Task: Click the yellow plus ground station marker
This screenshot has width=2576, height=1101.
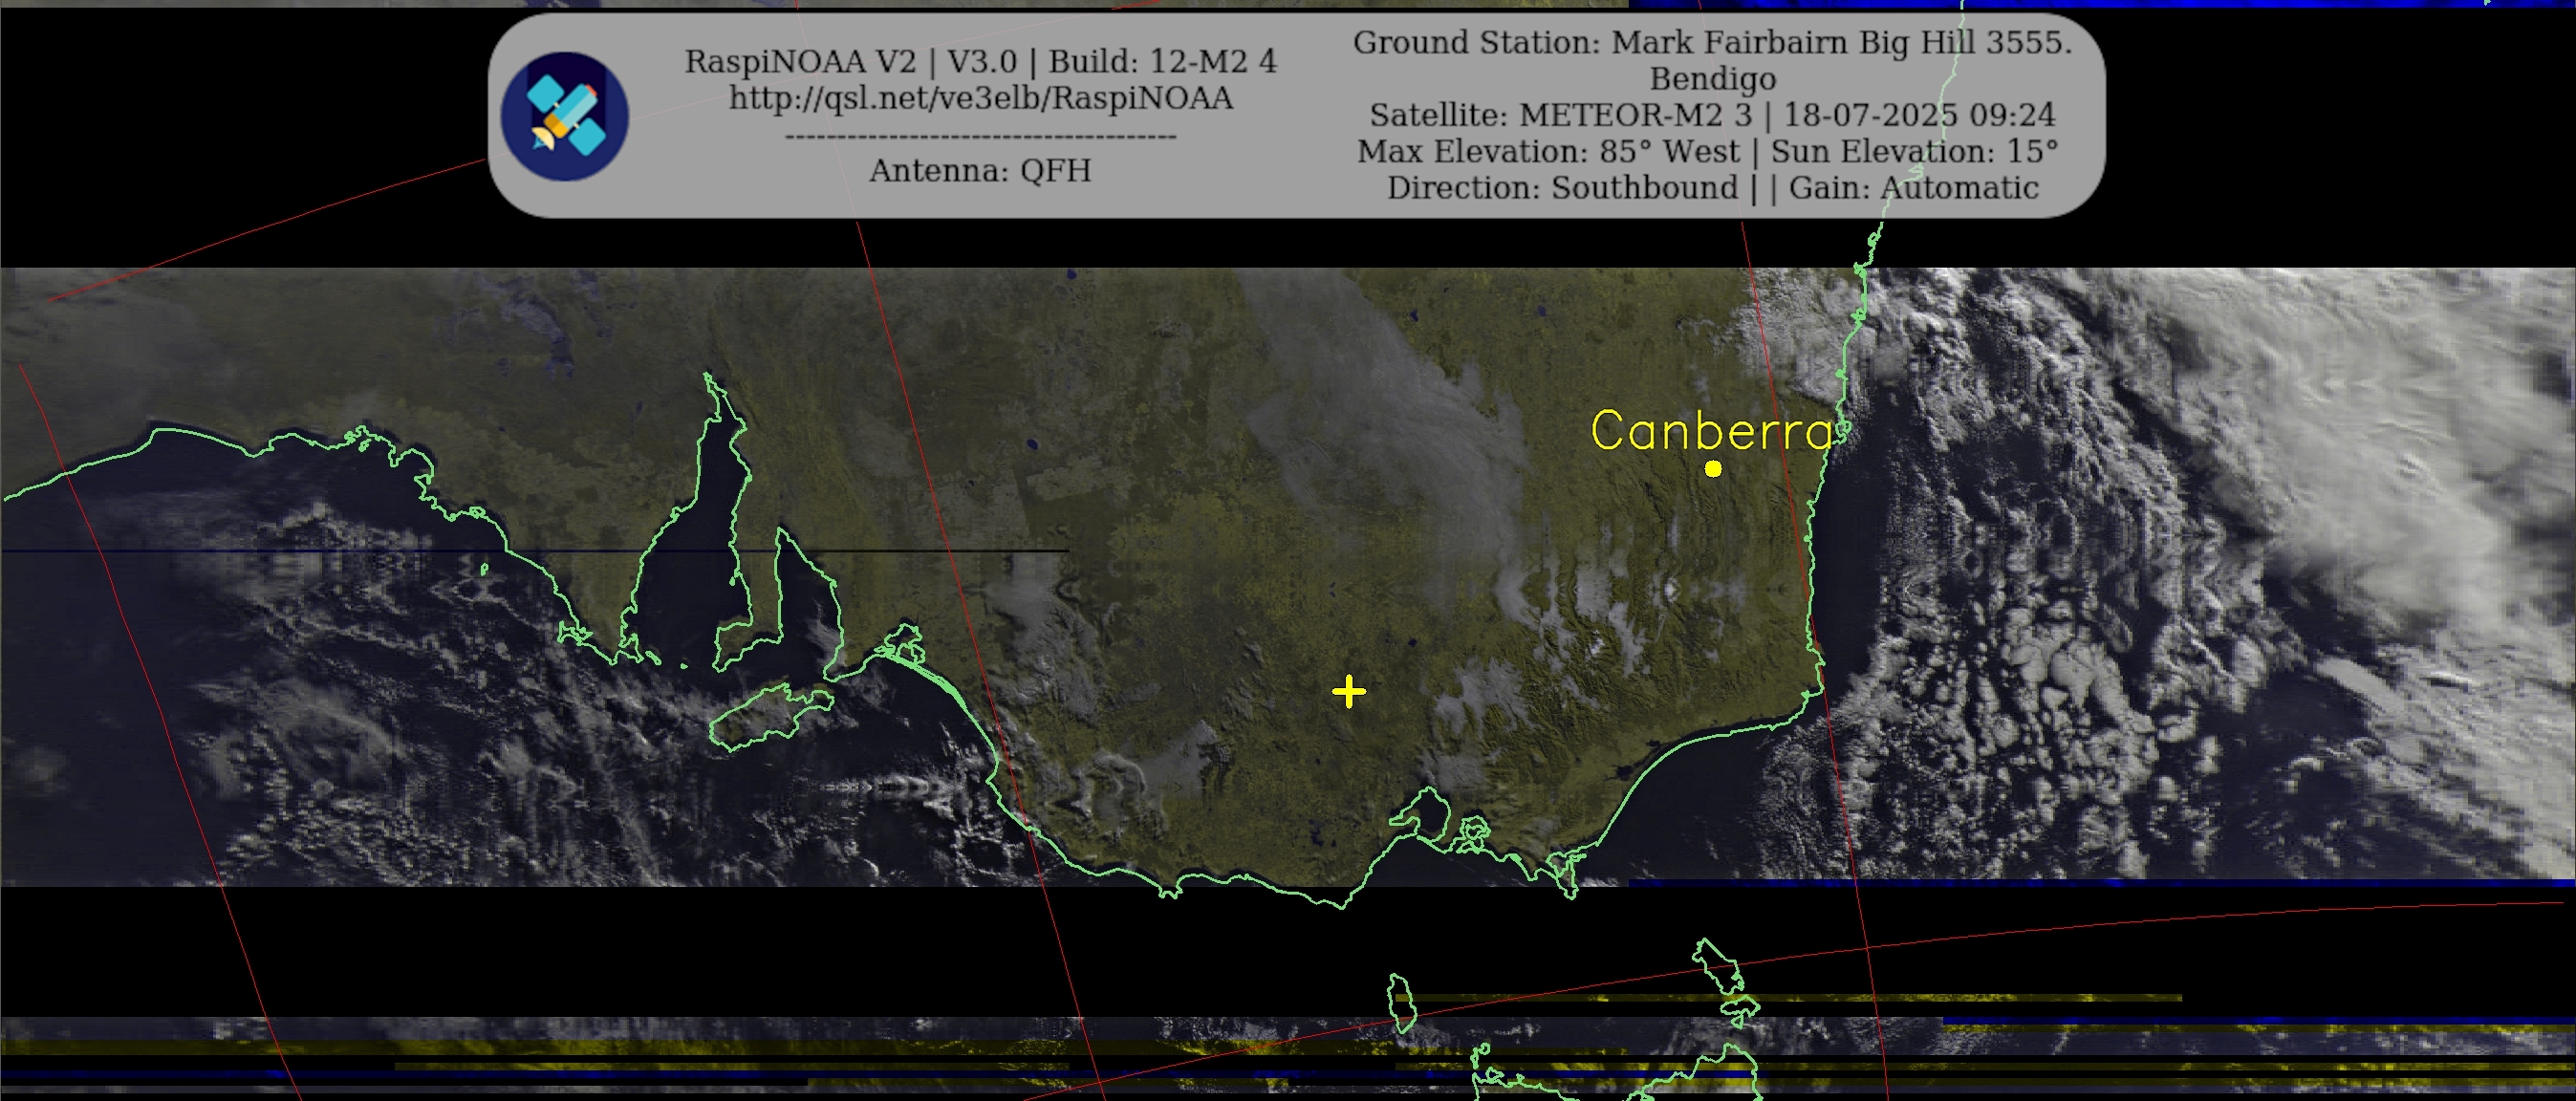Action: [1349, 691]
